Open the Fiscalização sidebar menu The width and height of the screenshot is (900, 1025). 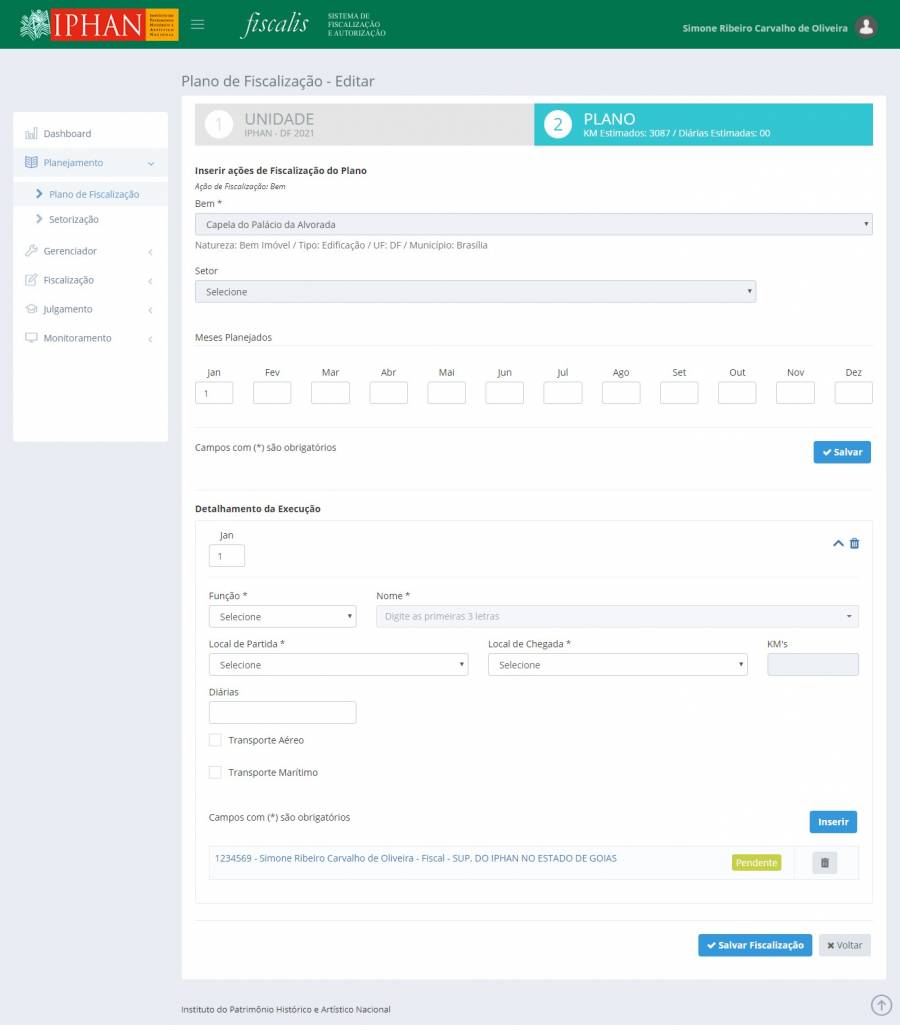[68, 280]
